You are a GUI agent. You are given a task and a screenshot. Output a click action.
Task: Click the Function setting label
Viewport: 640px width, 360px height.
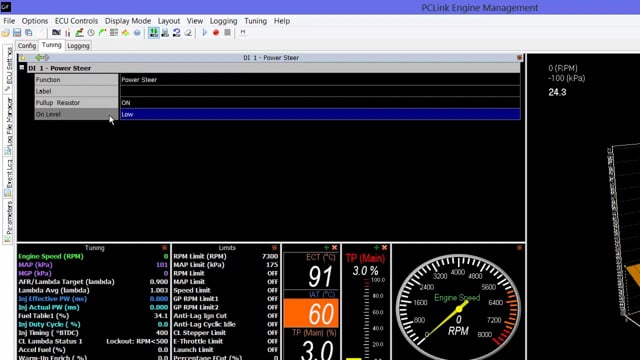[x=76, y=80]
